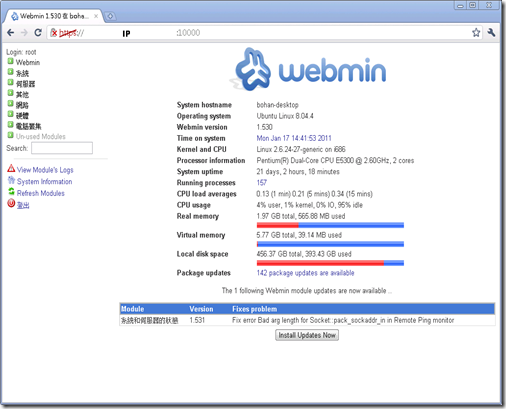Image resolution: width=506 pixels, height=409 pixels.
Task: Bookmark this page using the star icon
Action: (476, 33)
